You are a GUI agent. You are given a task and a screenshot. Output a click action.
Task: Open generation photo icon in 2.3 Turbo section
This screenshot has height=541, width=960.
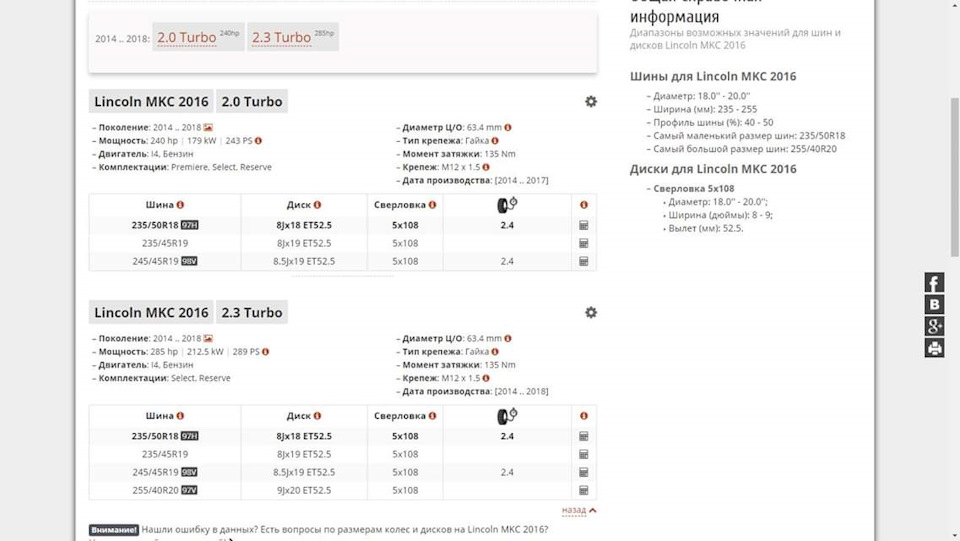pos(208,338)
